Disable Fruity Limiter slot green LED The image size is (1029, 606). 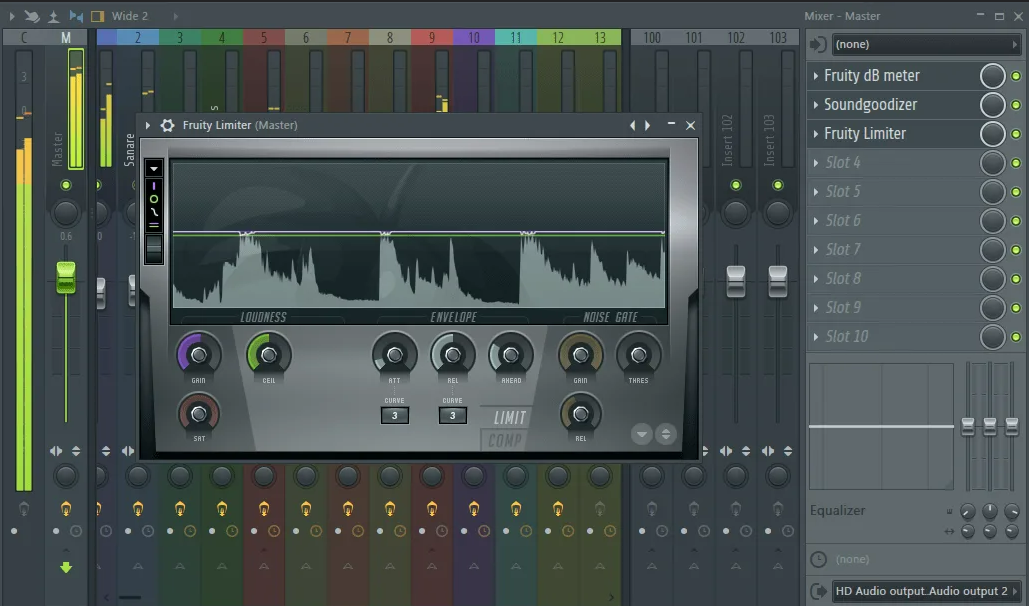(1016, 134)
